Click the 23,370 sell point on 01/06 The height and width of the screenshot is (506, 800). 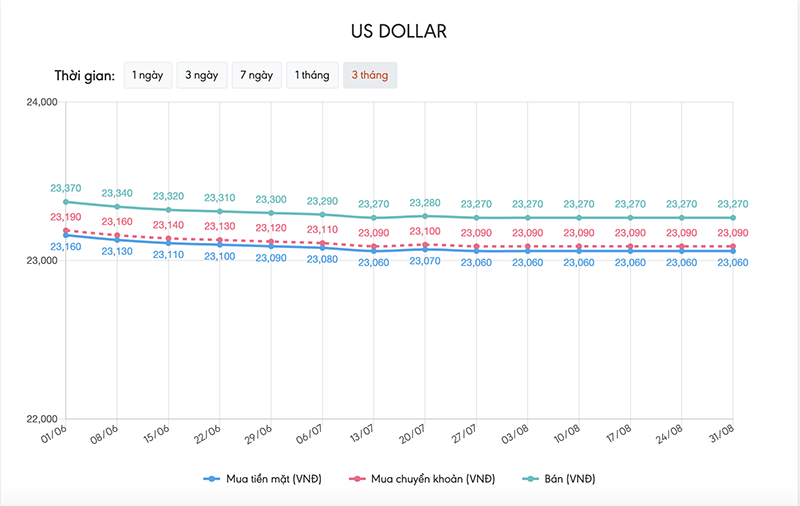pyautogui.click(x=66, y=202)
